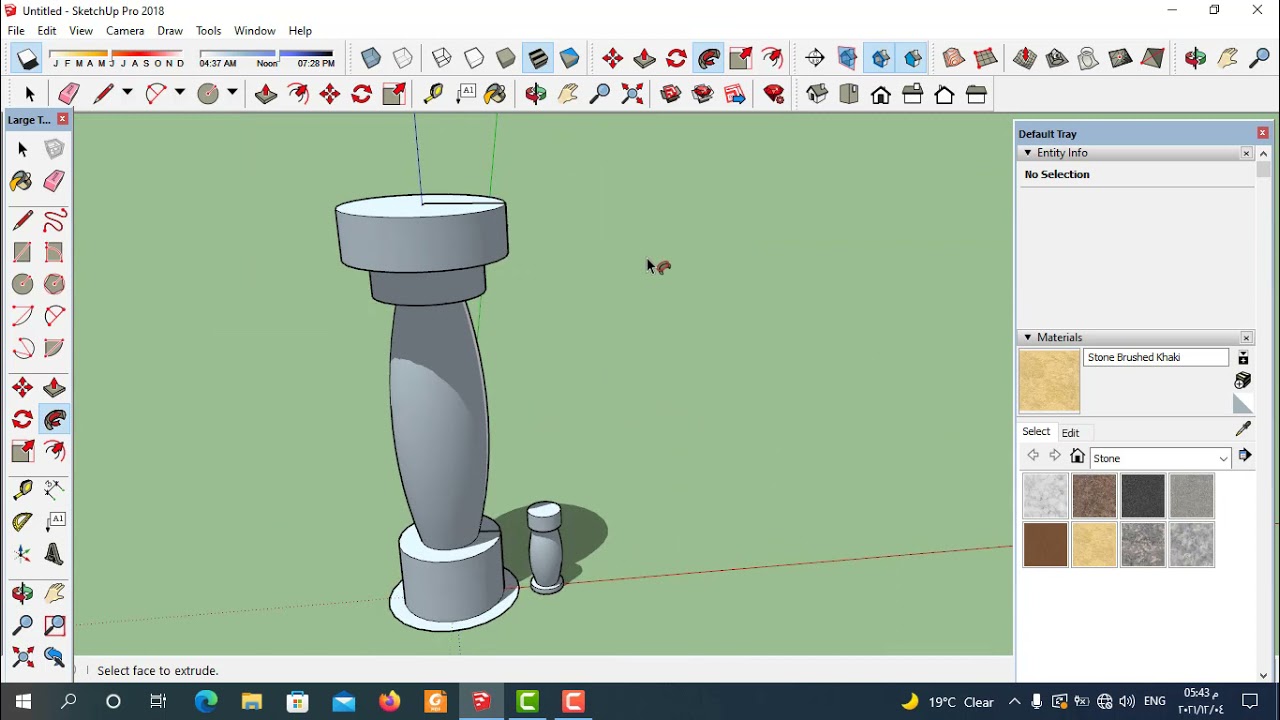Collapse the Entity Info panel
The image size is (1280, 720).
[x=1027, y=153]
